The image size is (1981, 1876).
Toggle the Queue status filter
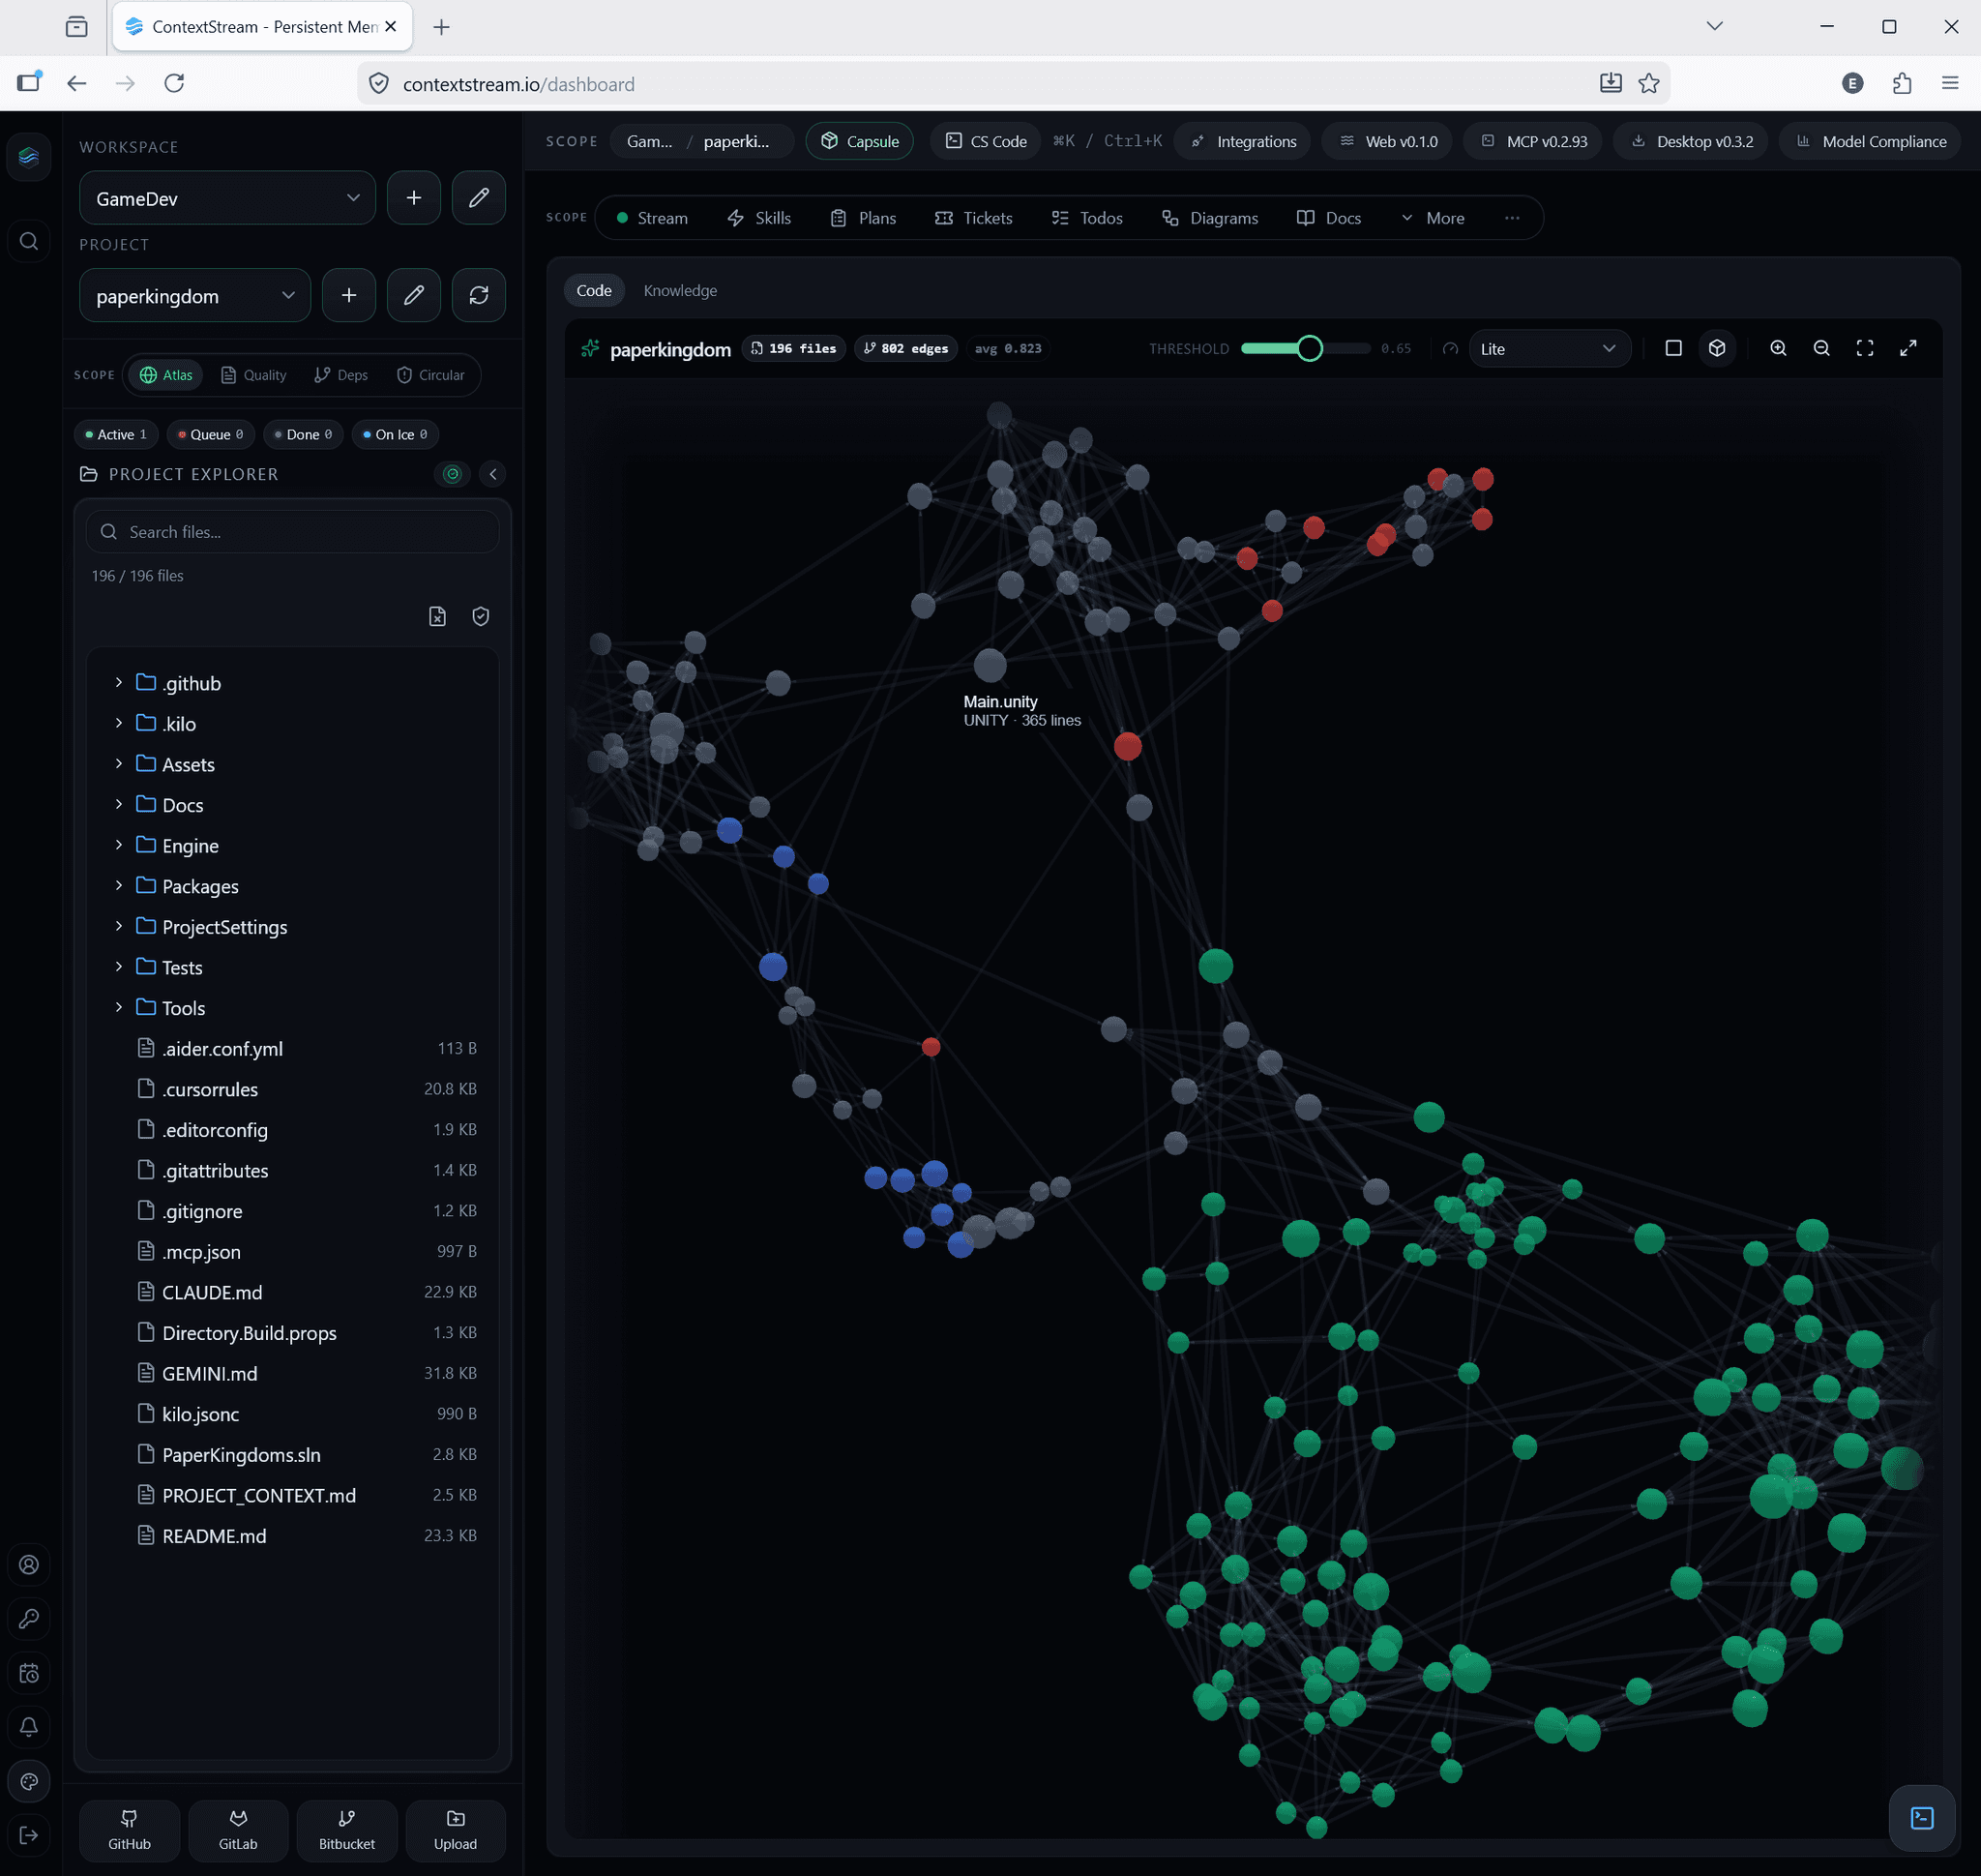pos(211,434)
